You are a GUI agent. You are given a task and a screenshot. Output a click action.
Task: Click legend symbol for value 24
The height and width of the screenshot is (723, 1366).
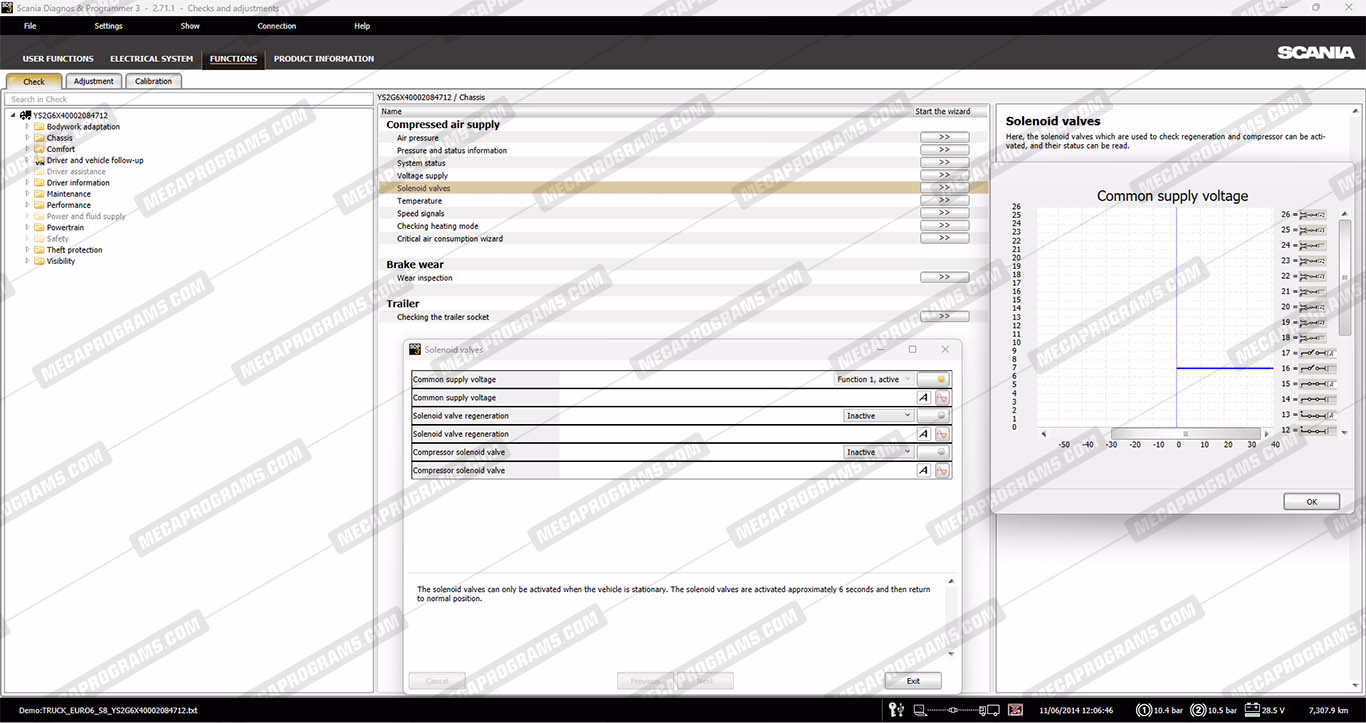click(1311, 245)
